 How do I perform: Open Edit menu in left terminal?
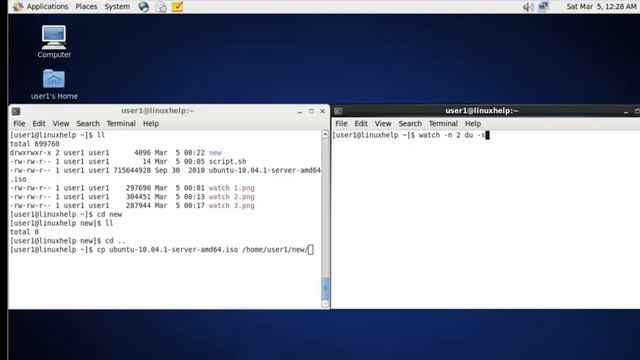click(x=39, y=124)
